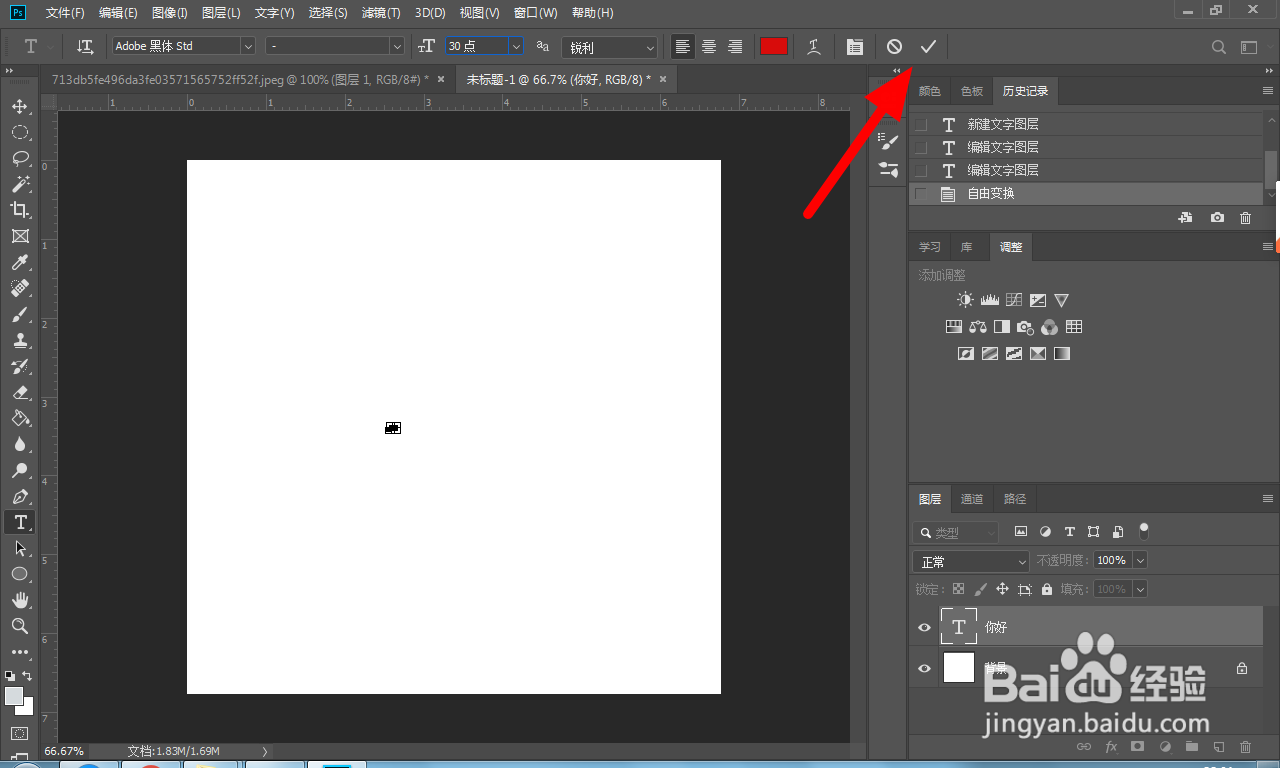
Task: Cancel current edits with the no-entry icon
Action: [x=894, y=46]
